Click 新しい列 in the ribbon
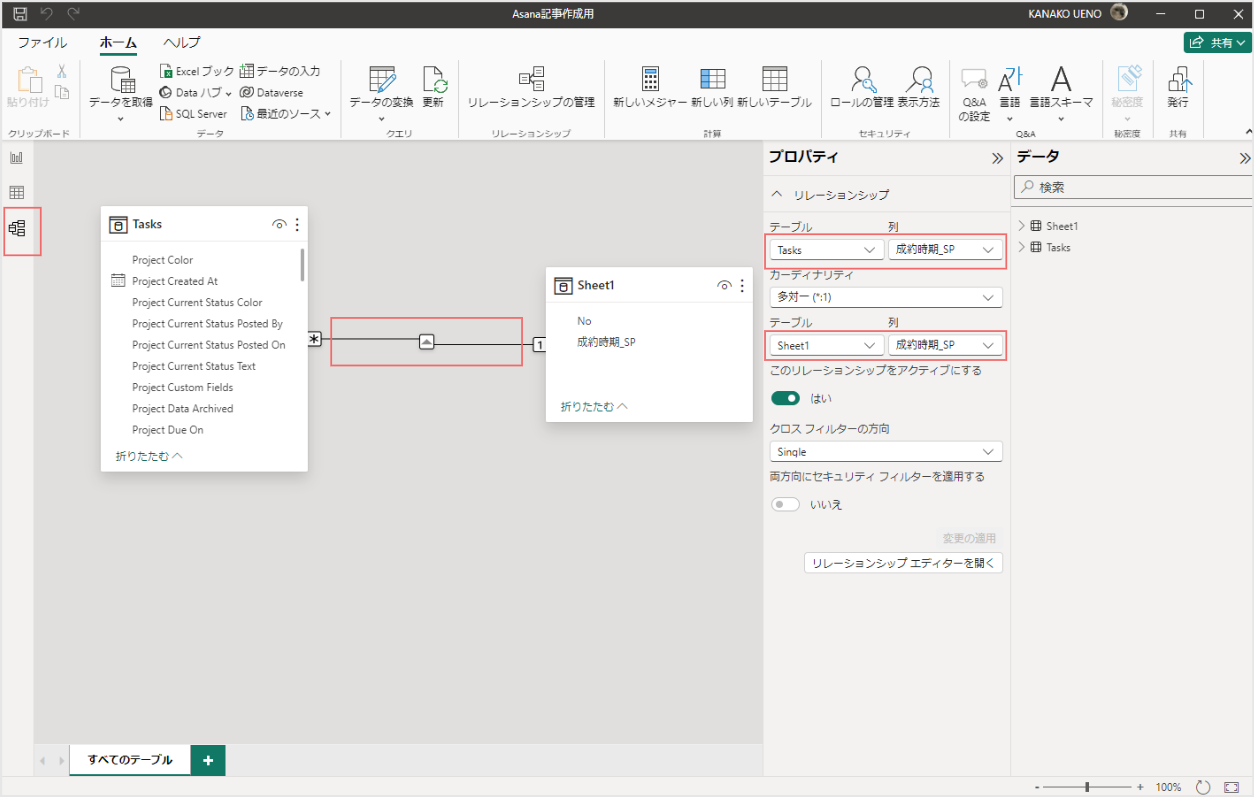The width and height of the screenshot is (1254, 797). [x=712, y=88]
